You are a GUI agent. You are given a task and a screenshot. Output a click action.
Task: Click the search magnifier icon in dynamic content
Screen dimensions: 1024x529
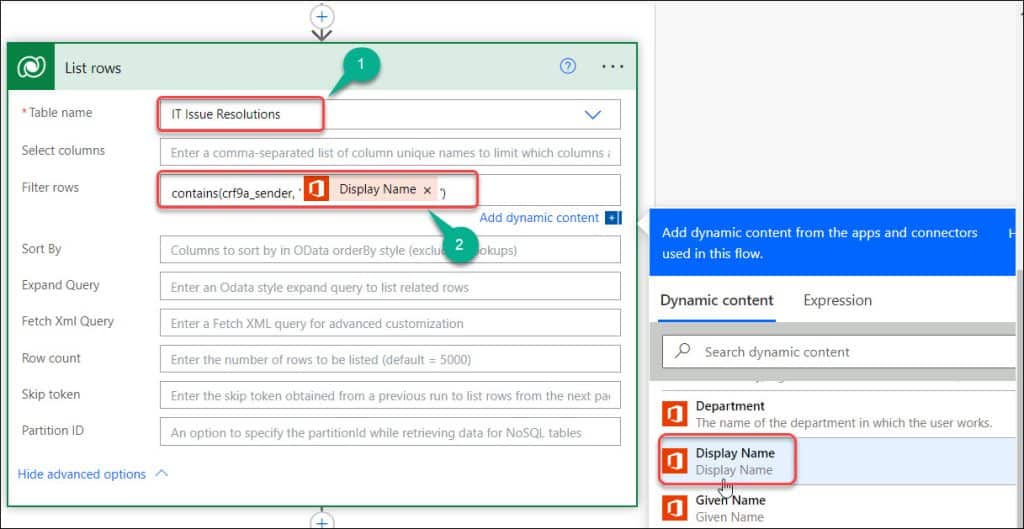(682, 351)
